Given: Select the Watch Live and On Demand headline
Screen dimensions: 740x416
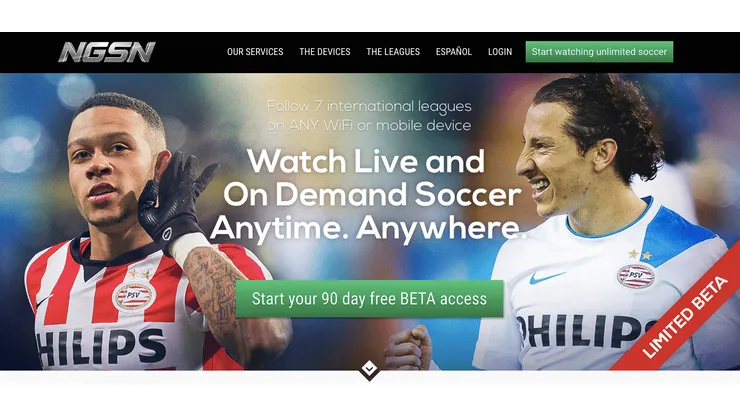Looking at the screenshot, I should [x=368, y=195].
